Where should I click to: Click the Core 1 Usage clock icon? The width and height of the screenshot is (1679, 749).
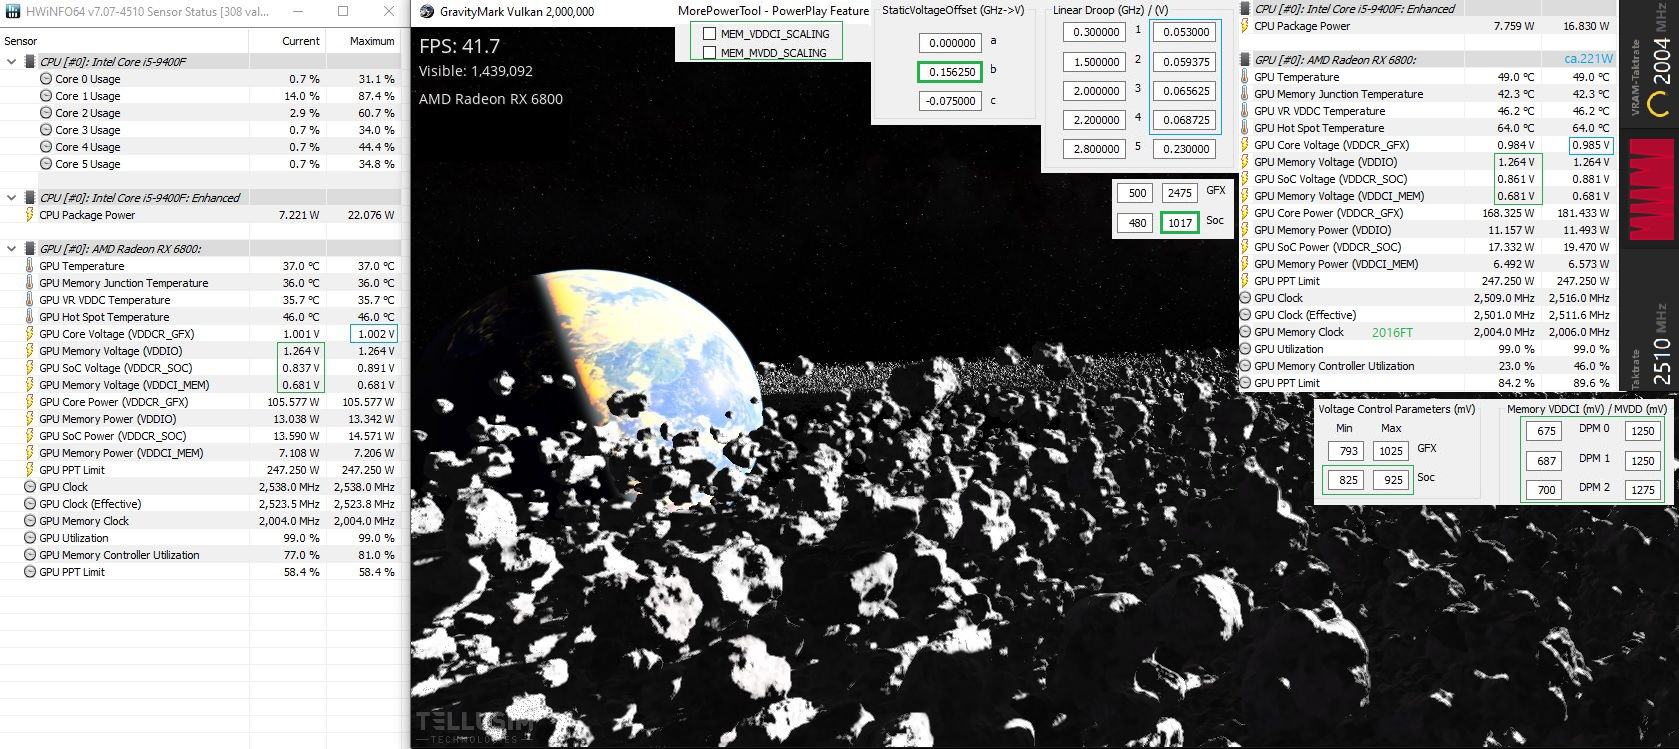click(x=46, y=96)
